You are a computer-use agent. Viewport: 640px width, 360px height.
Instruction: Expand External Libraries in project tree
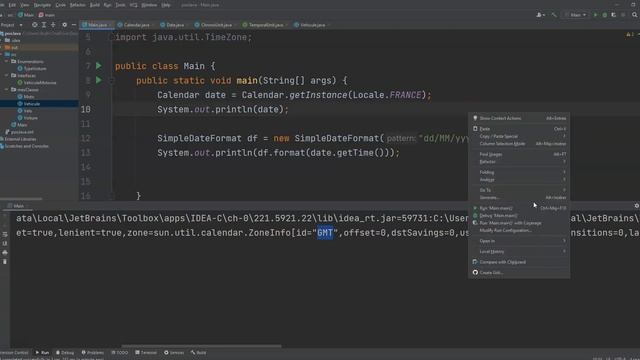click(20, 139)
